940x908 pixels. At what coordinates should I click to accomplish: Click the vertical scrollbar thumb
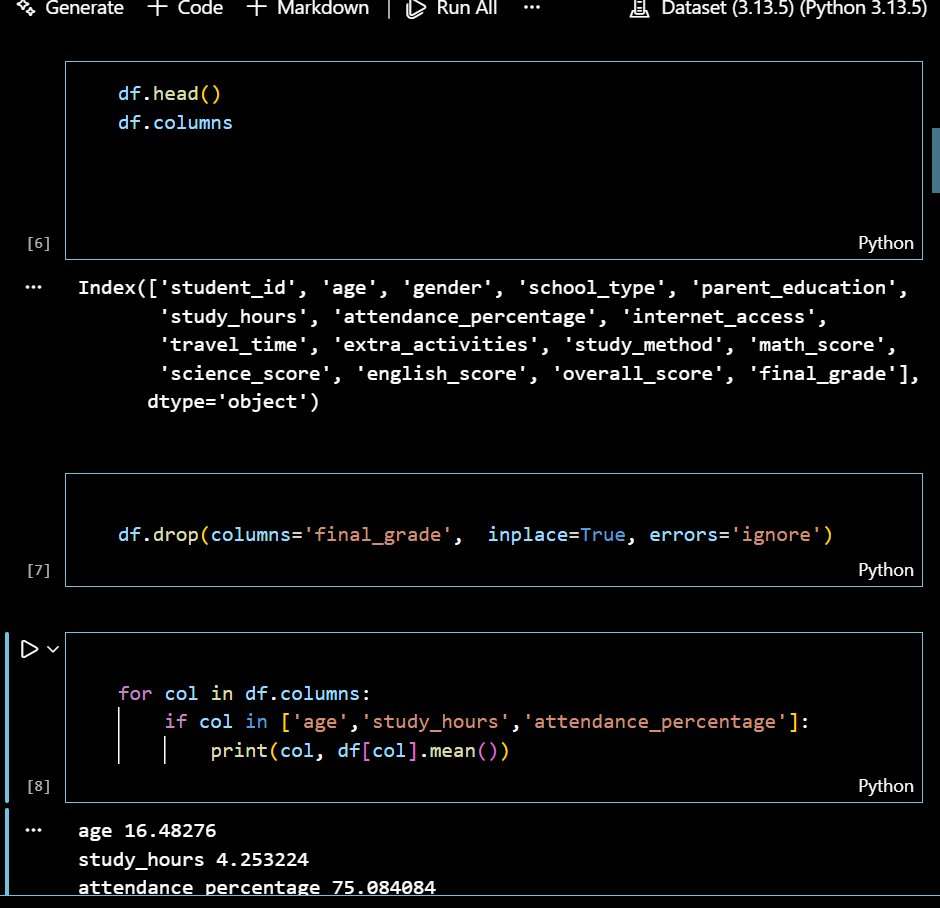(x=935, y=160)
